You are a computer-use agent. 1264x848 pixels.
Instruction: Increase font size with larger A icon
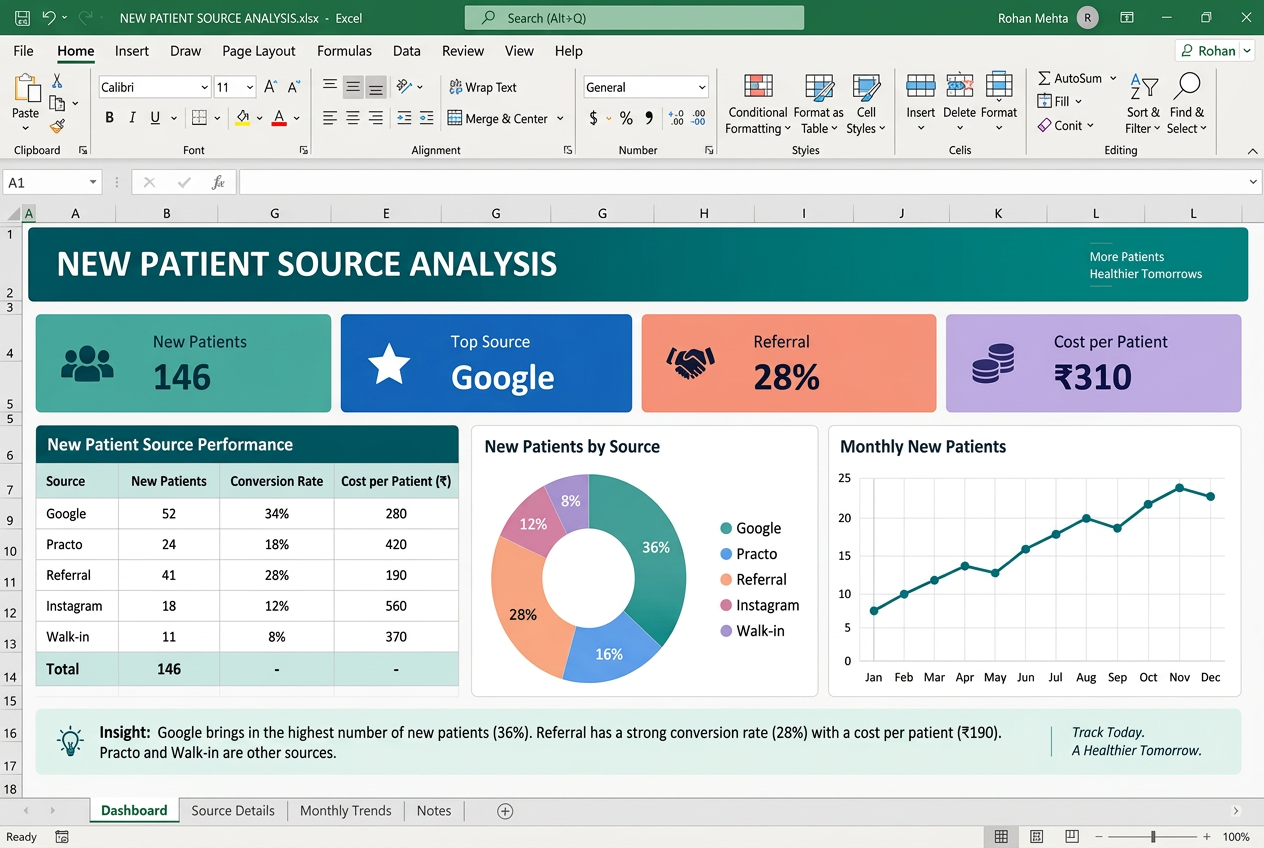coord(271,87)
